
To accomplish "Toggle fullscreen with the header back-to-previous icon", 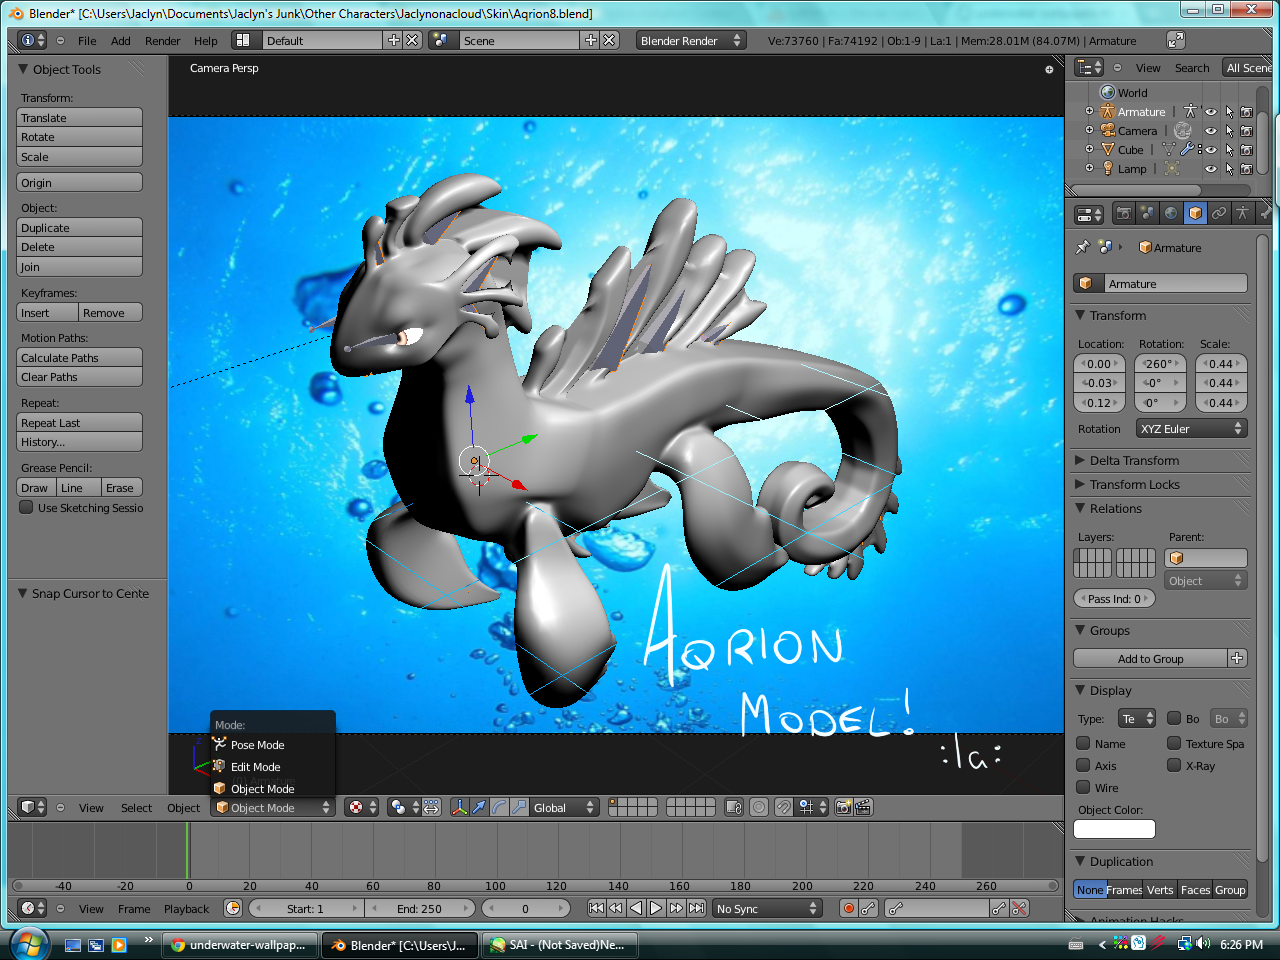I will [x=1176, y=40].
